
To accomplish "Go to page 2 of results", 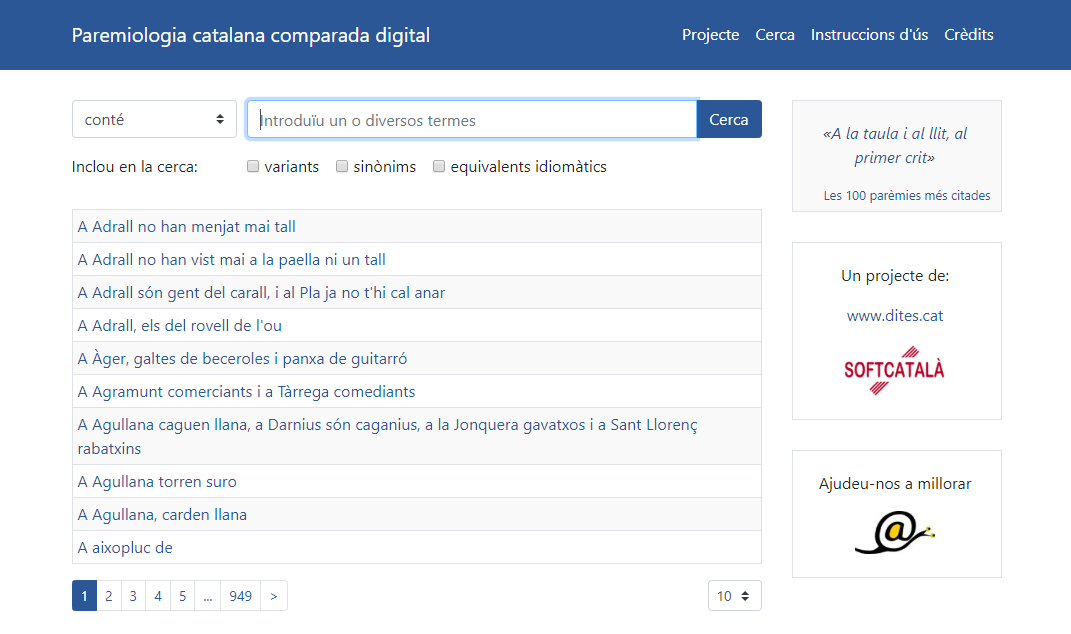I will tap(108, 596).
